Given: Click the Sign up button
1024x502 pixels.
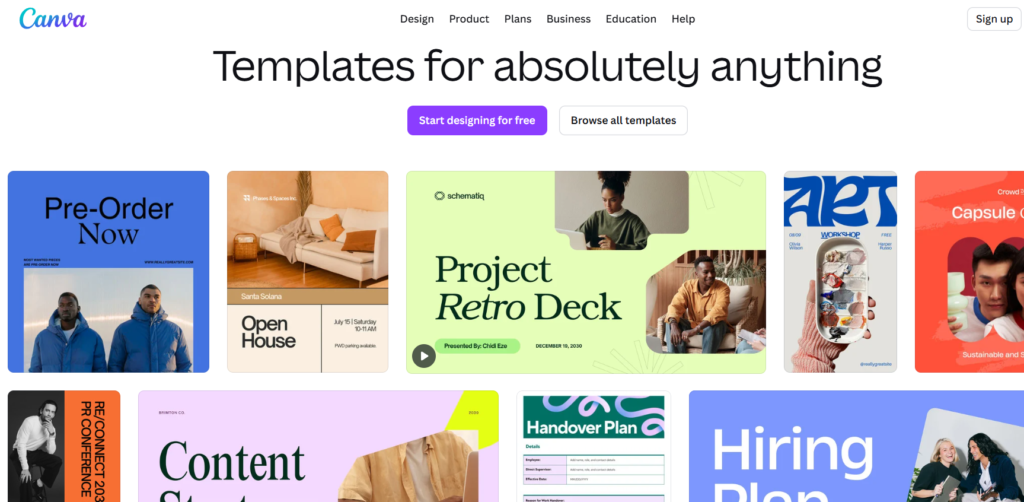Looking at the screenshot, I should point(994,19).
